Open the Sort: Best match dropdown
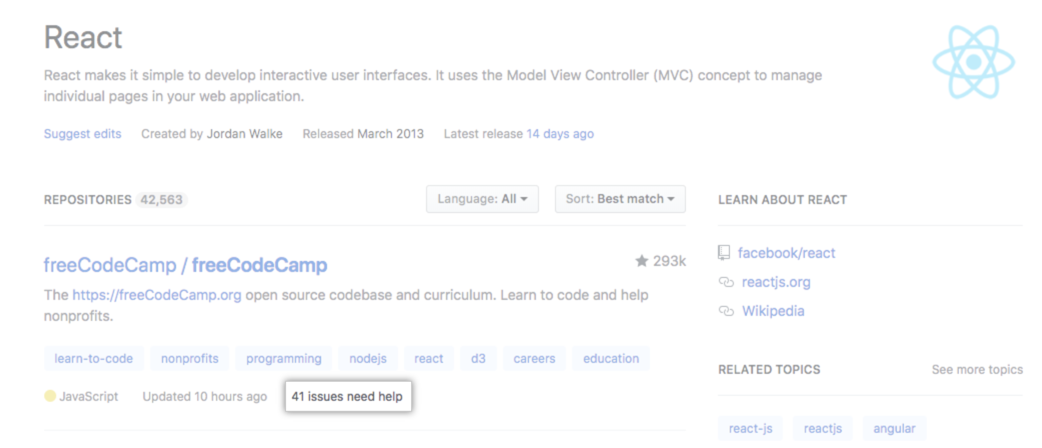Image resolution: width=1042 pixels, height=448 pixels. coord(620,199)
